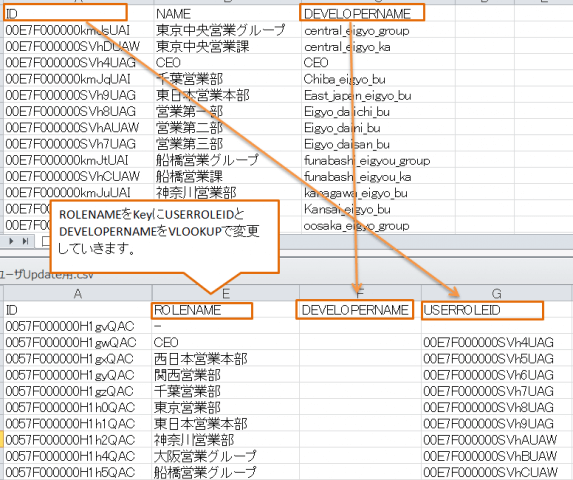Select column E header in lower sheet
Viewport: 573px width, 480px height.
click(225, 294)
